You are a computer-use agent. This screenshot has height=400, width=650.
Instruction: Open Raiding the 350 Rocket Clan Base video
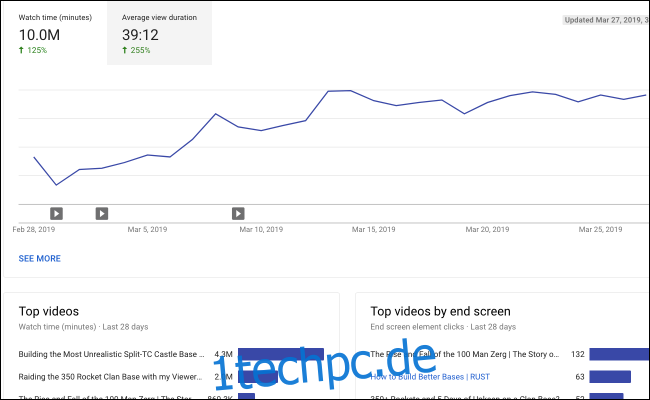pos(112,377)
